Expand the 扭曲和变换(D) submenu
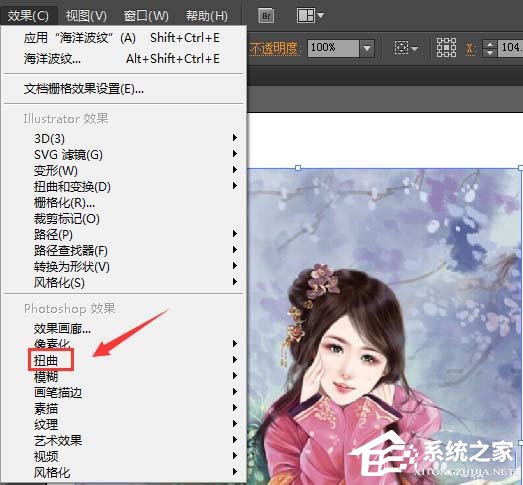This screenshot has width=523, height=485. pyautogui.click(x=122, y=186)
